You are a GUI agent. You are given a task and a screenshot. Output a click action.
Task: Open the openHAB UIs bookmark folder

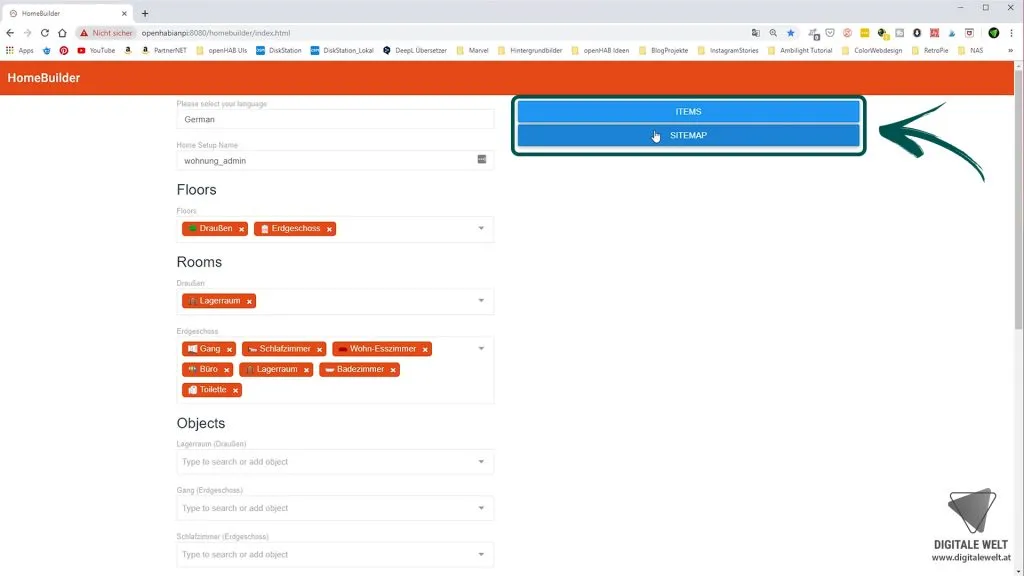point(221,50)
